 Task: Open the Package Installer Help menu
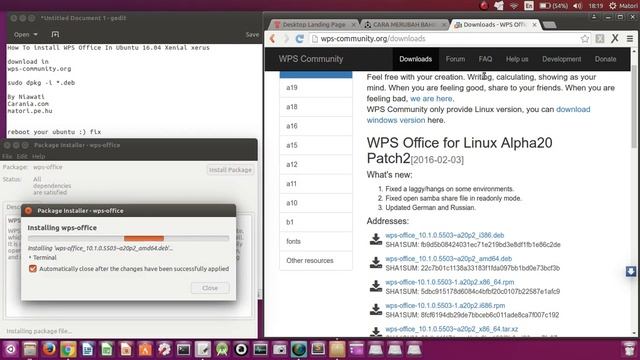point(38,156)
